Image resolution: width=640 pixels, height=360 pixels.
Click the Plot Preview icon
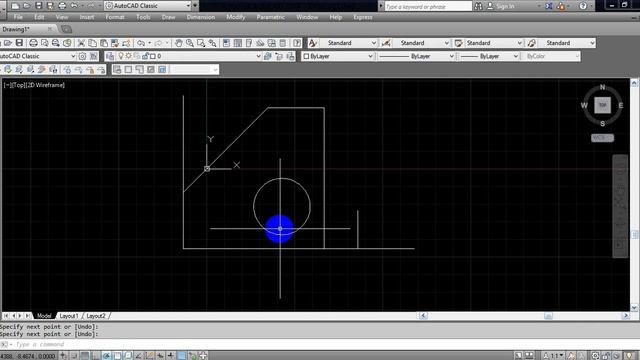click(x=44, y=43)
